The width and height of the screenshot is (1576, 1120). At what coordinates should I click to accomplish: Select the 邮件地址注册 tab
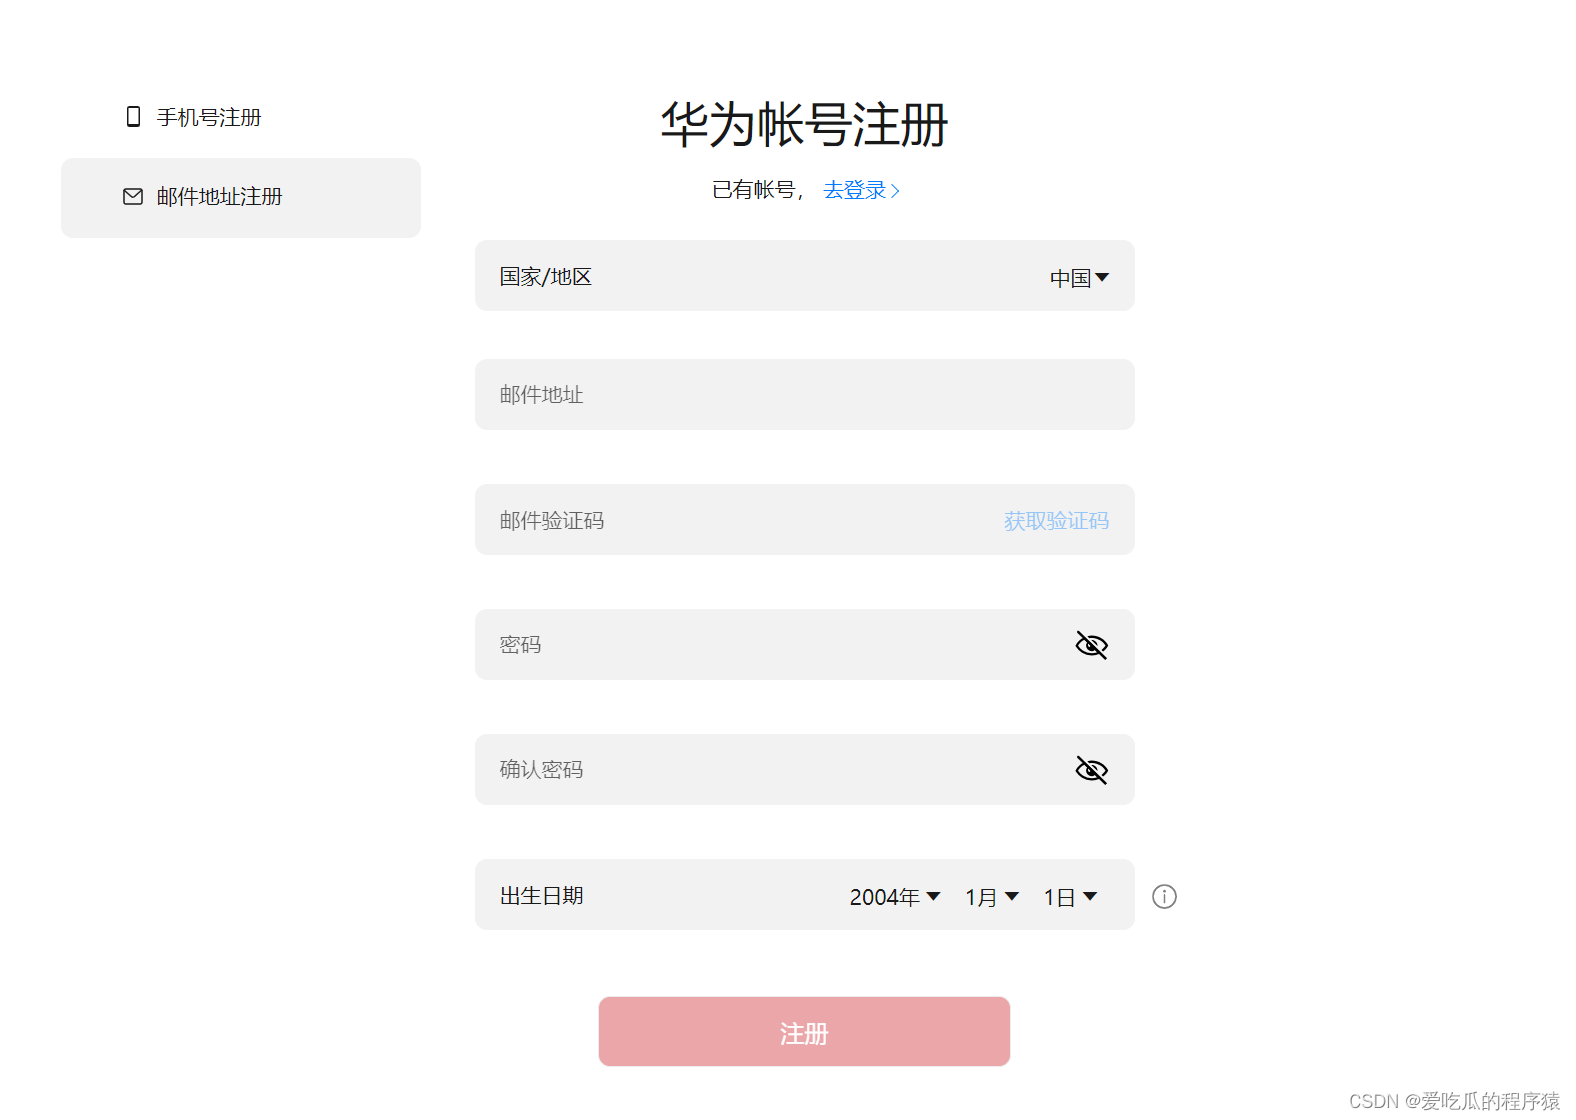[241, 198]
